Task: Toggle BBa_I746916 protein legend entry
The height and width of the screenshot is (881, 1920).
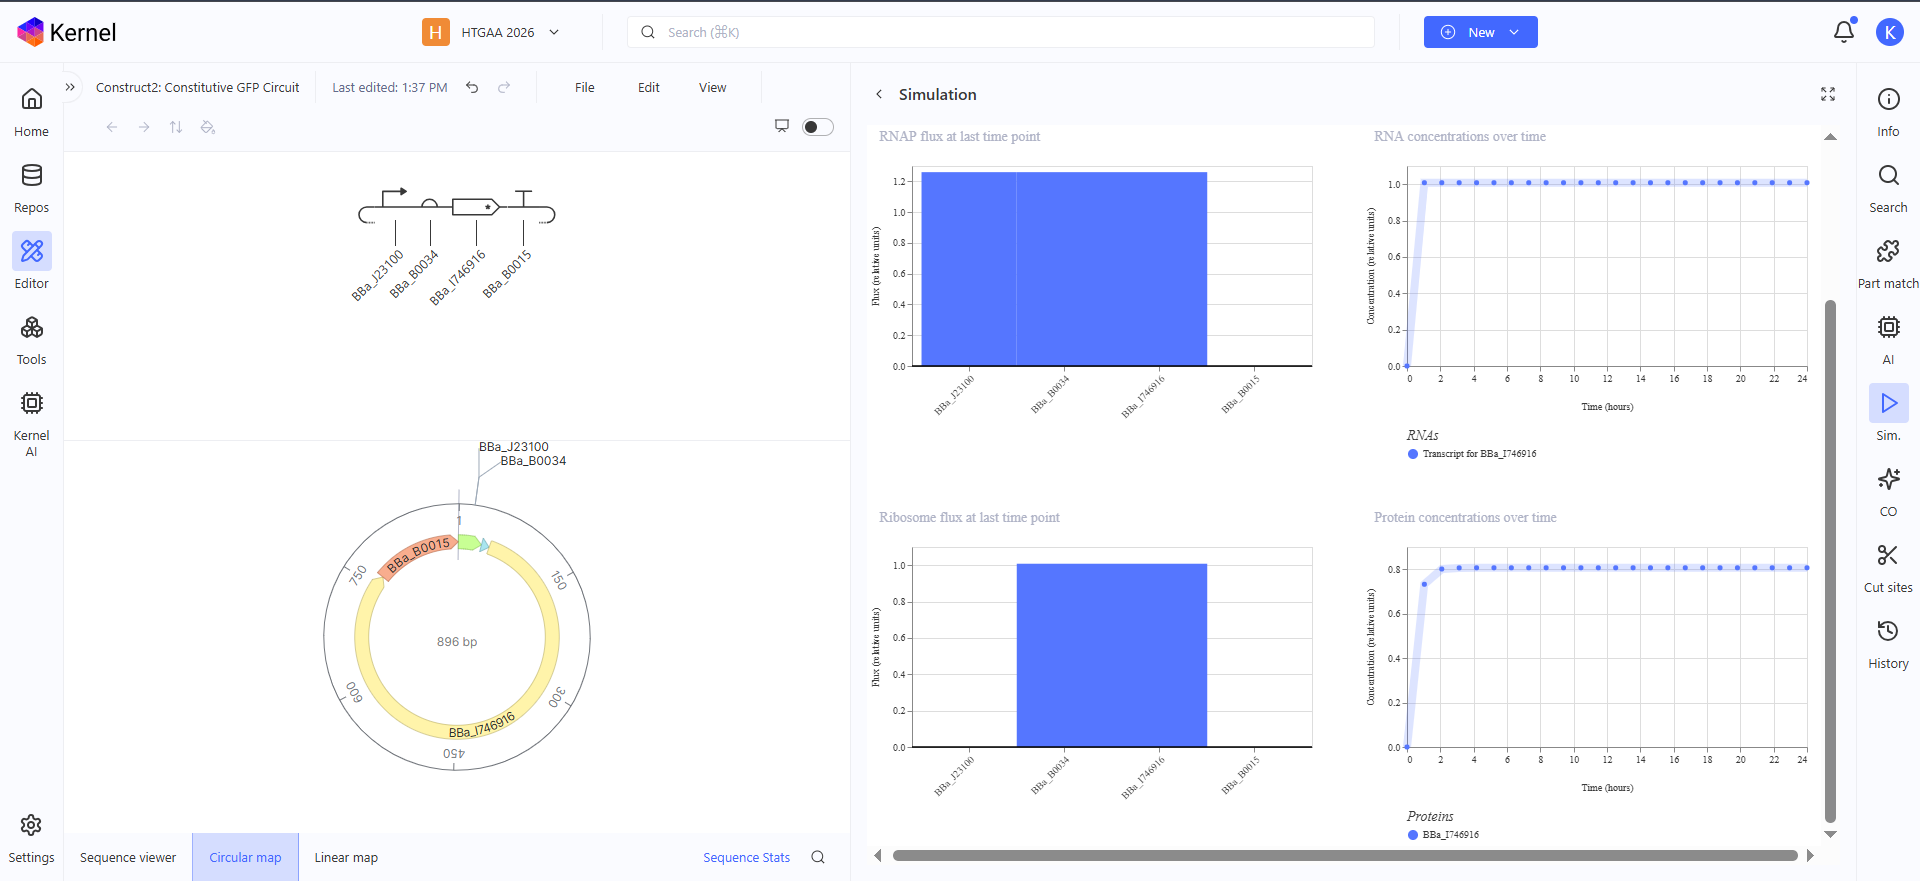Action: point(1443,835)
